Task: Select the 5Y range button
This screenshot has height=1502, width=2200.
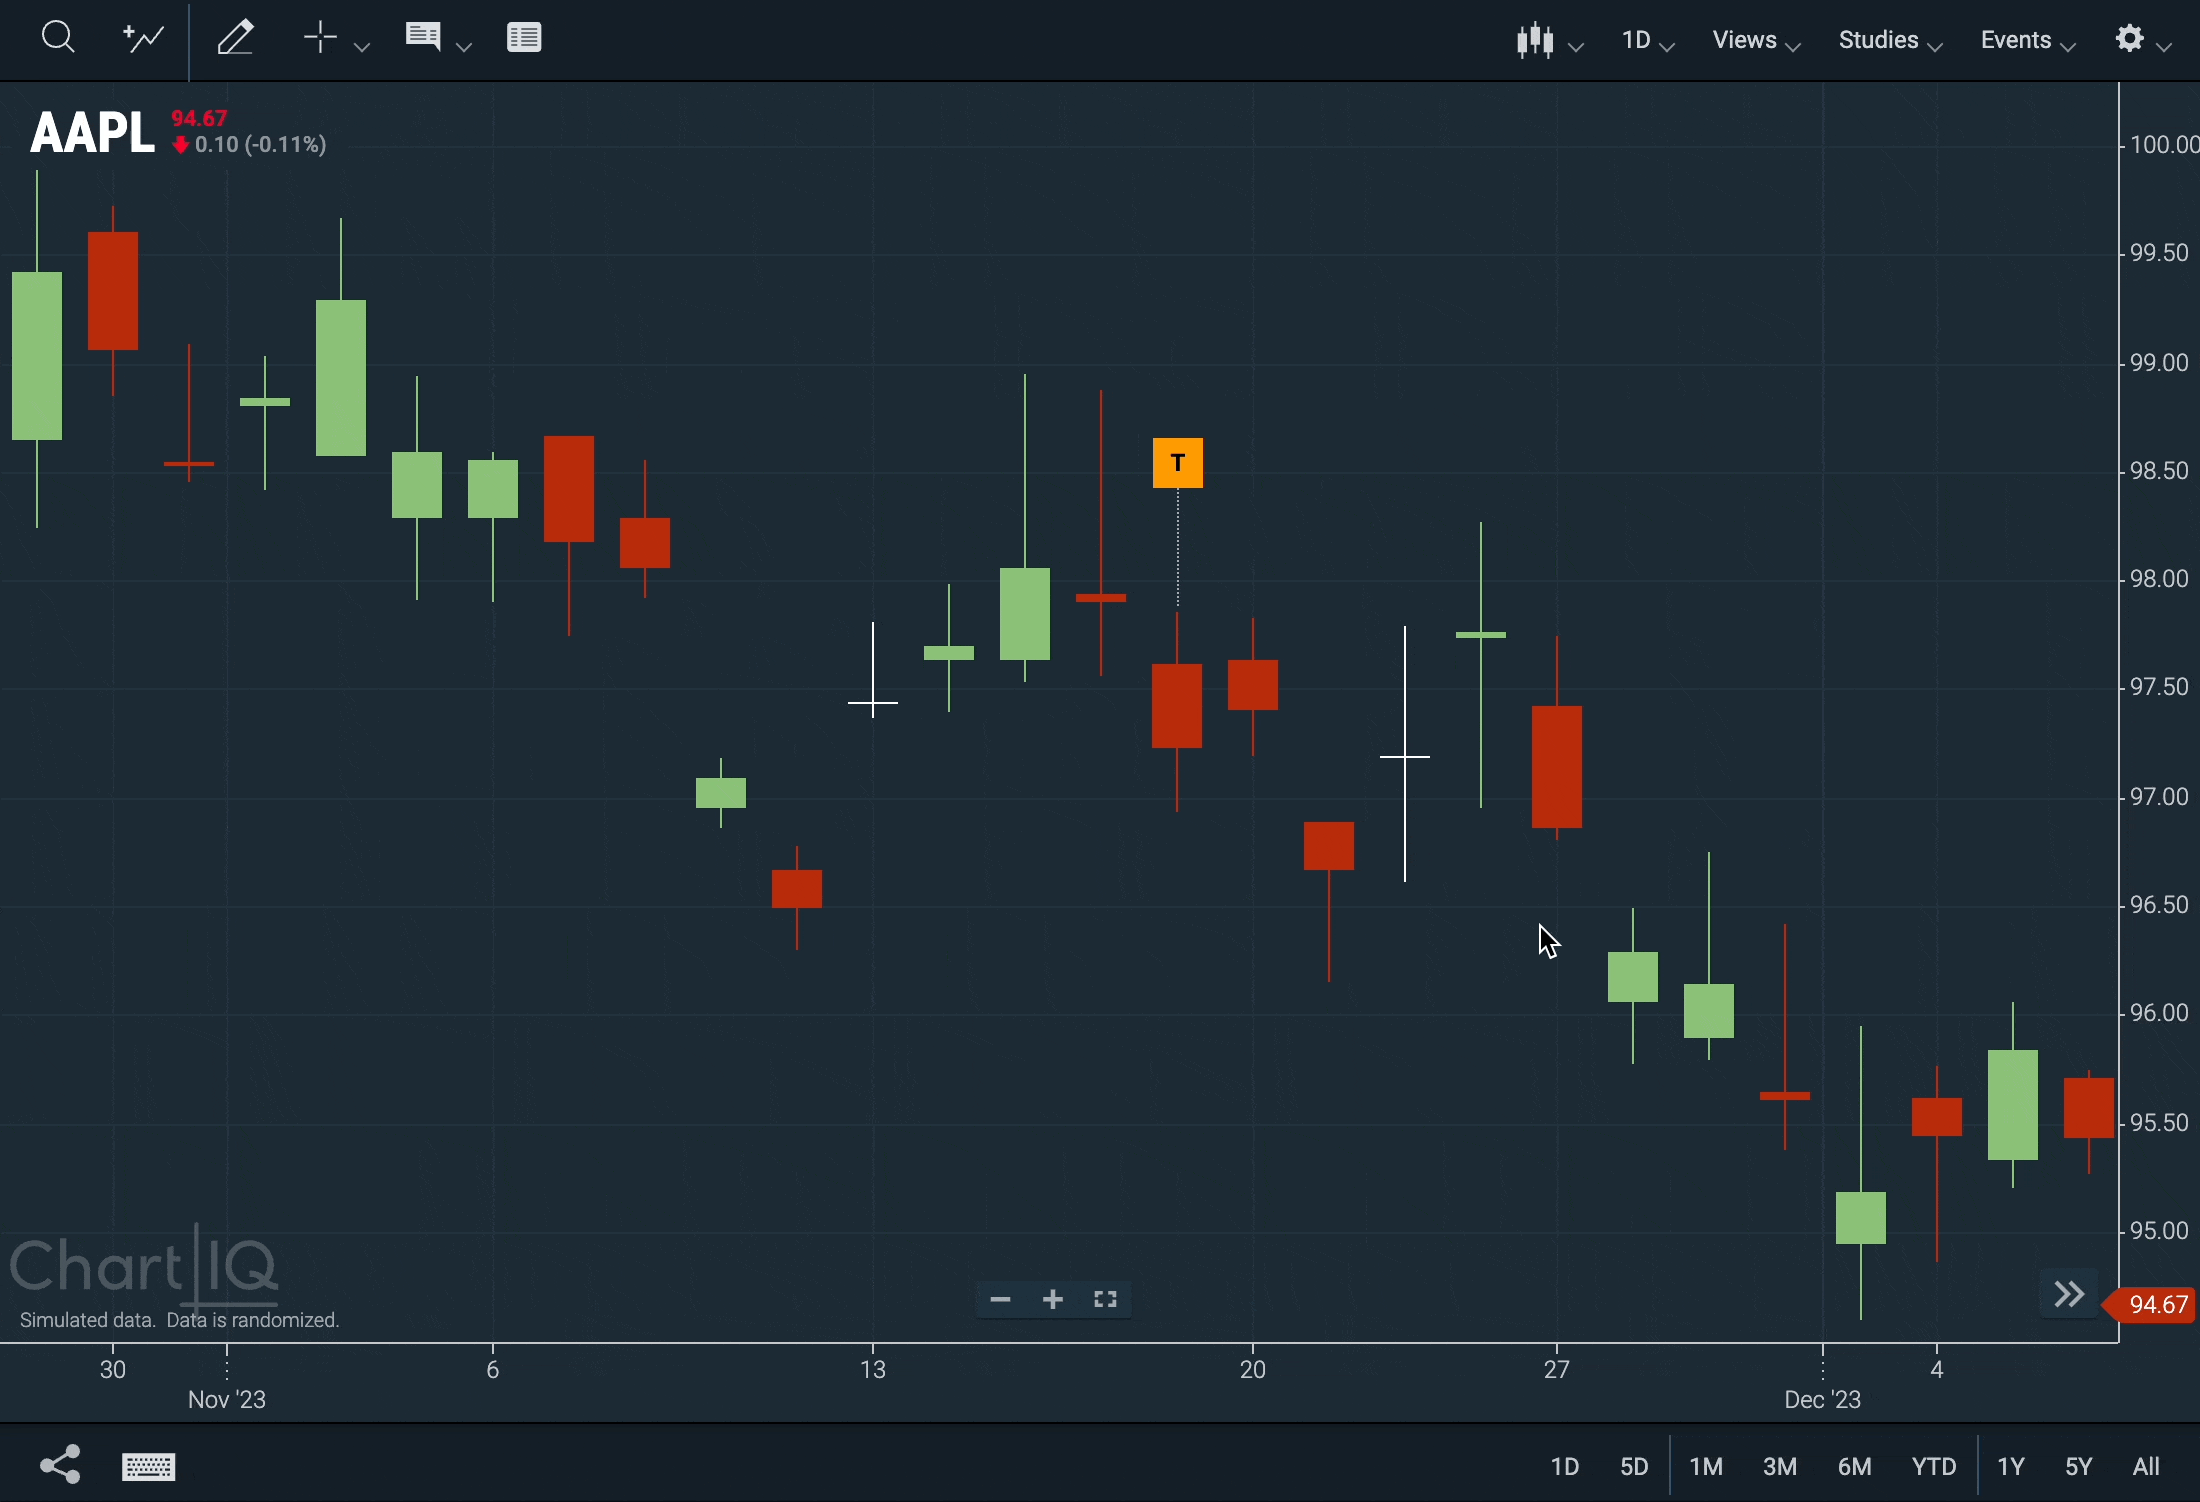Action: 2079,1467
